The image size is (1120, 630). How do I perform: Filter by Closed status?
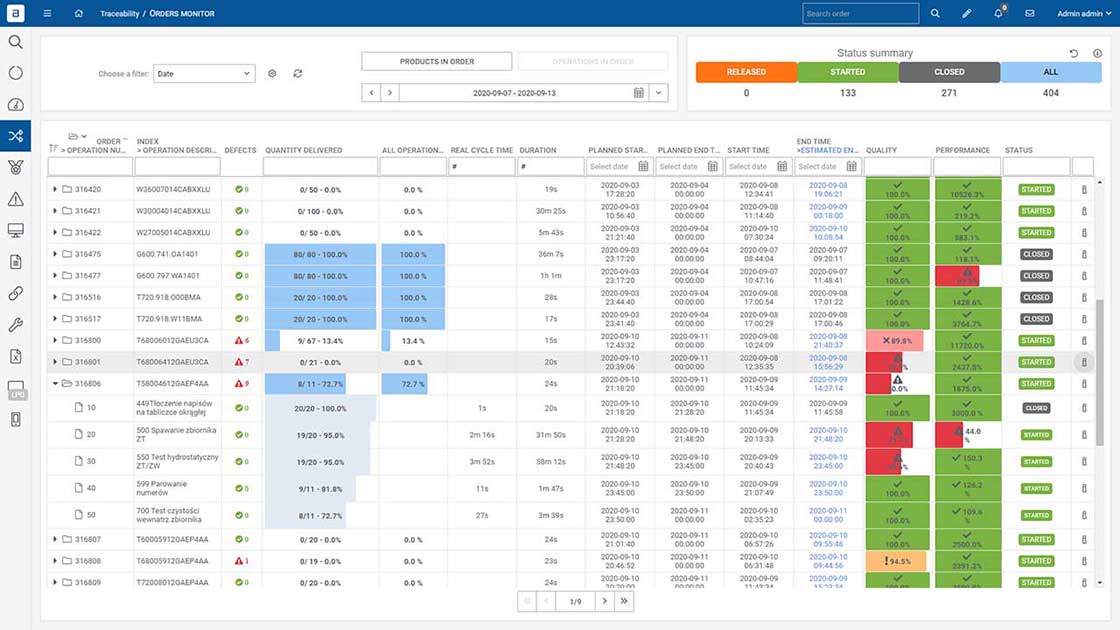click(x=949, y=72)
